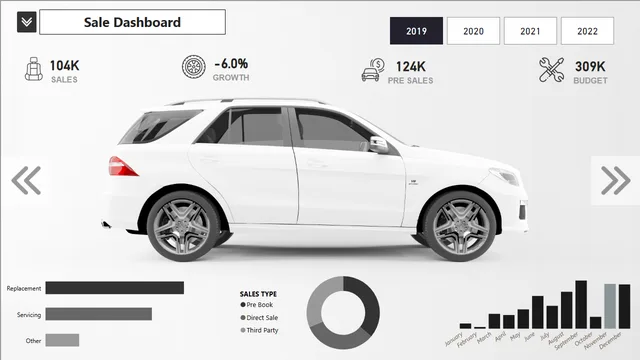Click the 309K budget value
The image size is (640, 360).
590,67
